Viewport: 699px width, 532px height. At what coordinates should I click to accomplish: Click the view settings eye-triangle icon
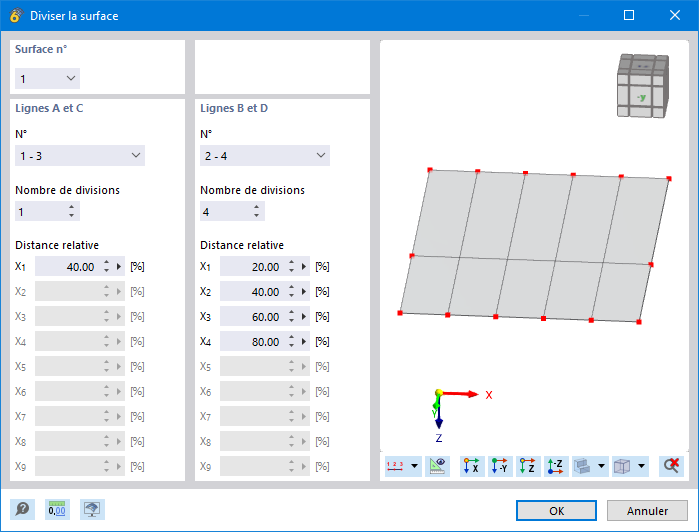click(x=437, y=466)
